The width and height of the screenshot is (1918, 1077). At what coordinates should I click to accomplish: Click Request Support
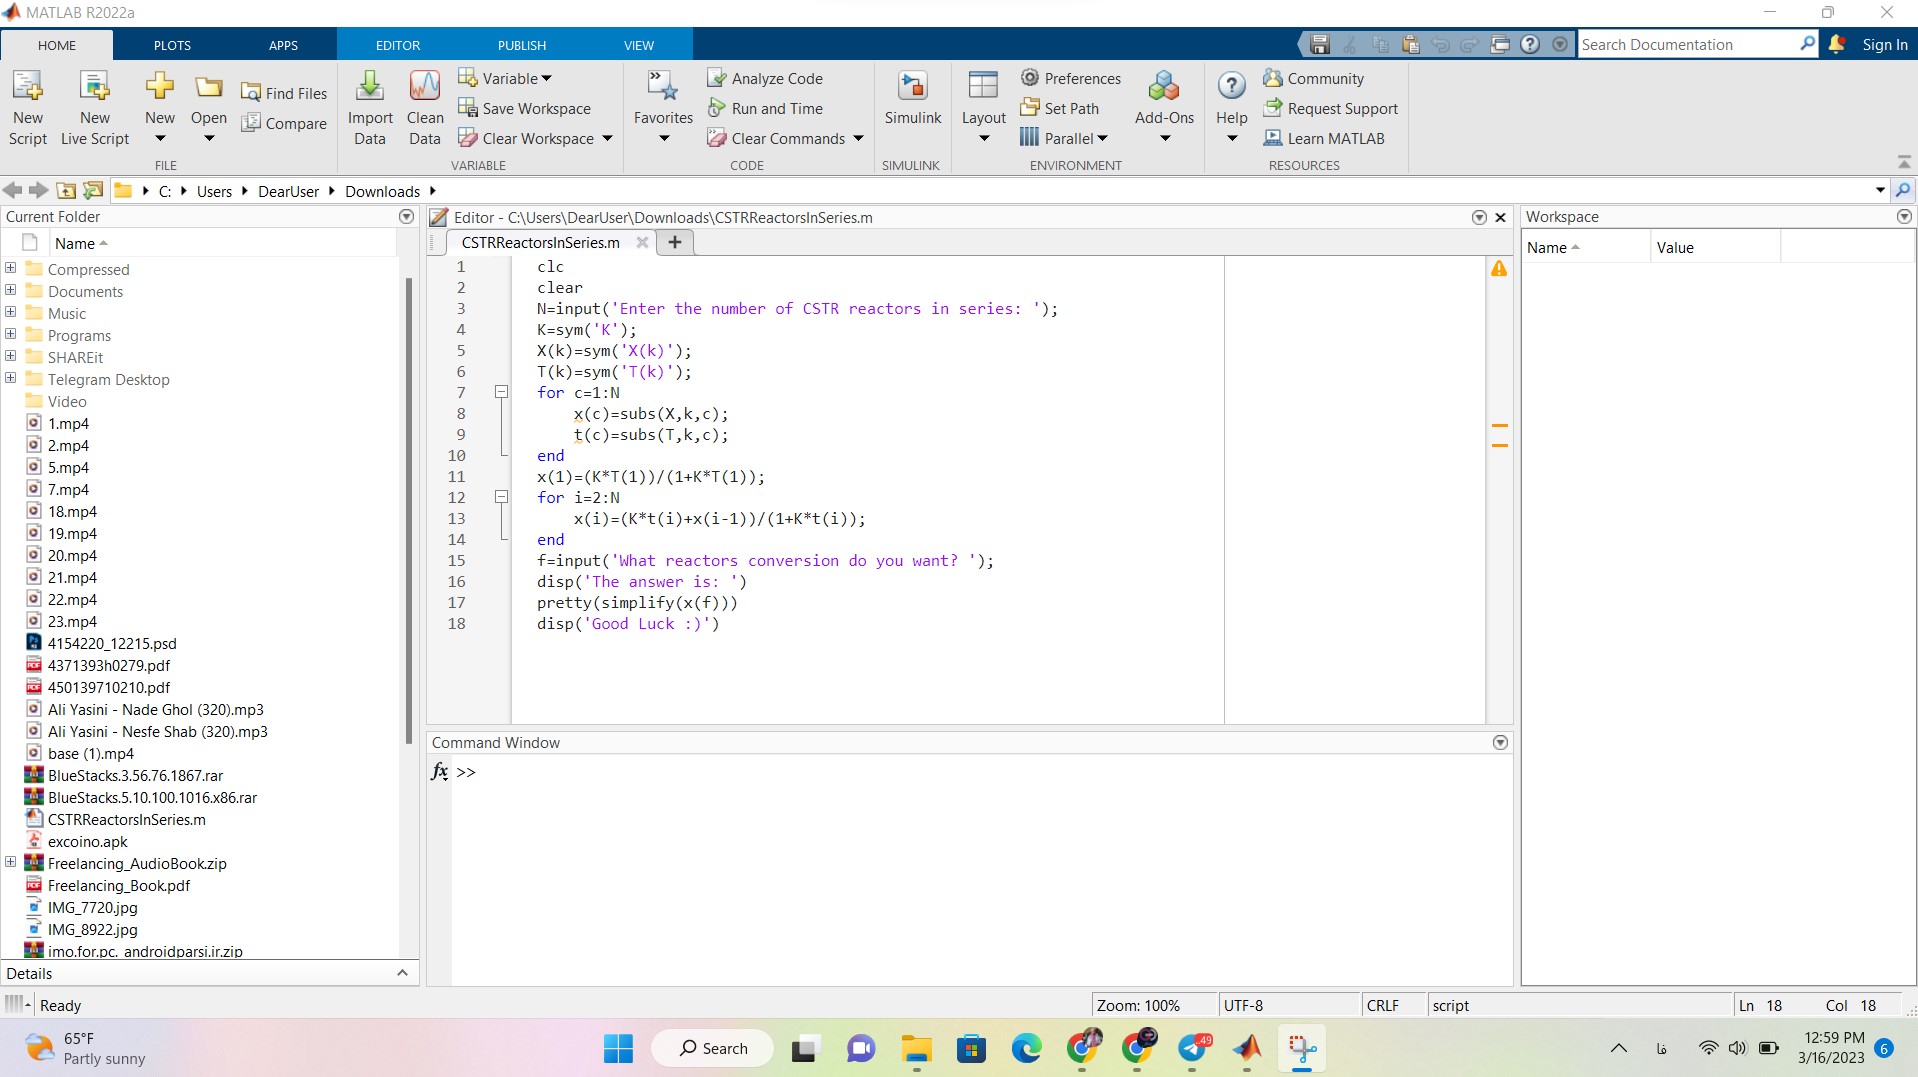(x=1330, y=108)
